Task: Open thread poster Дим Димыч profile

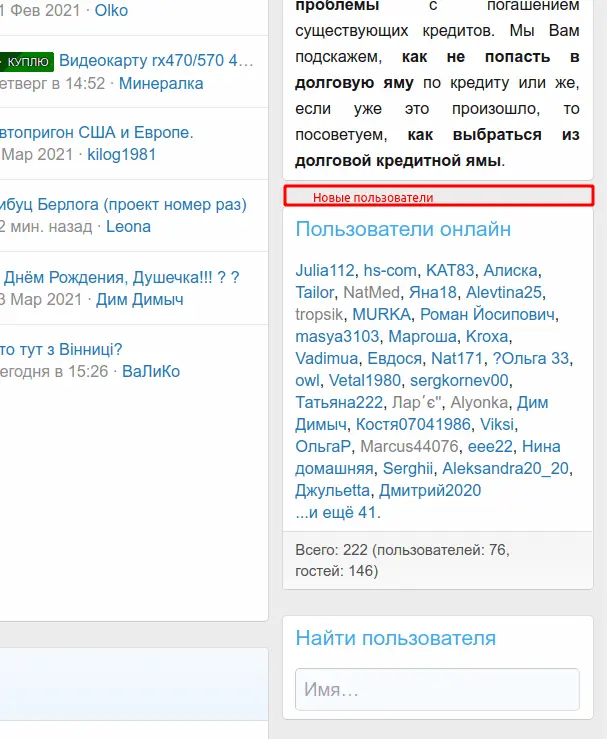Action: 140,300
